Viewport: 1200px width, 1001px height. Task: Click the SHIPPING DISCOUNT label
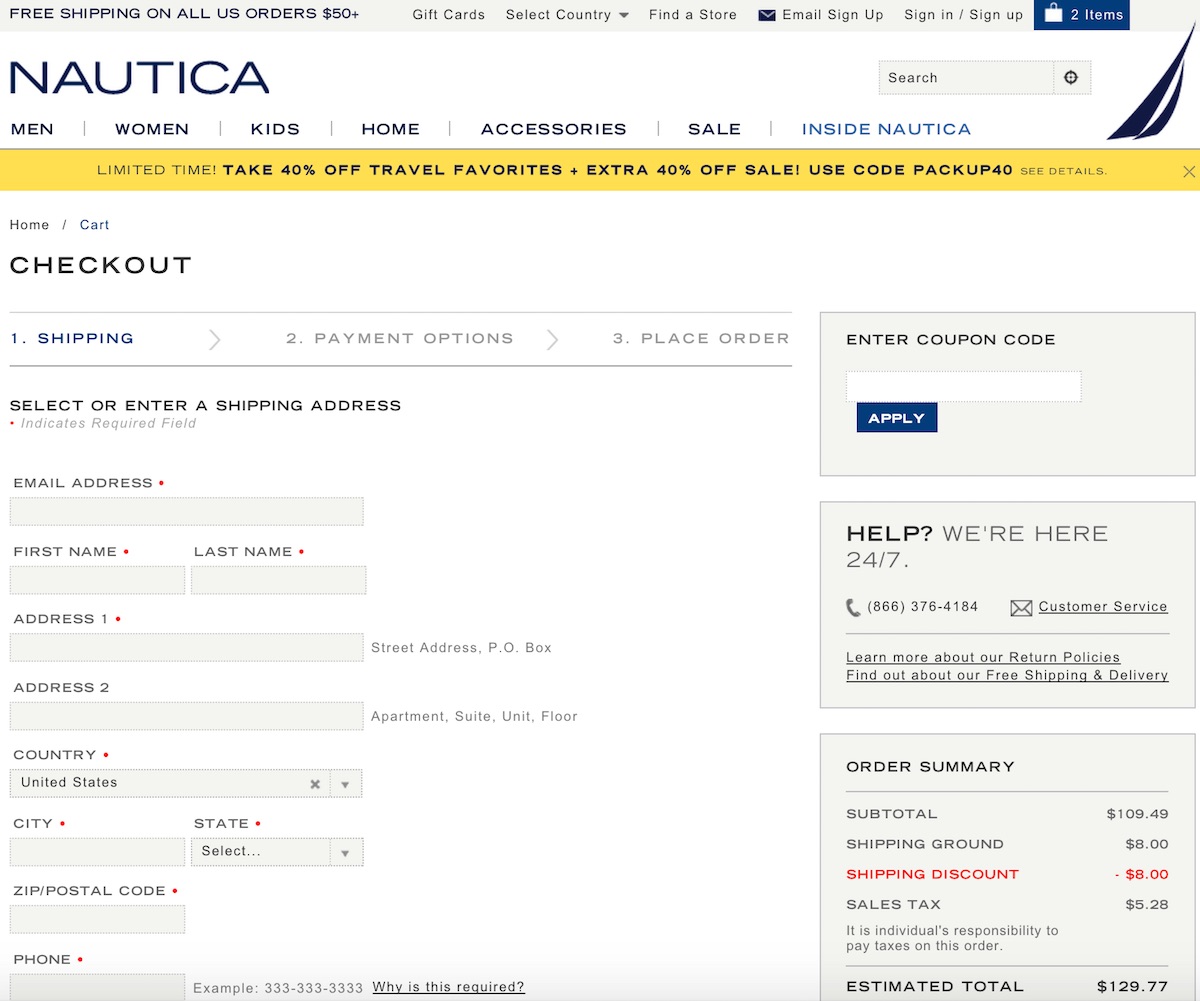[x=932, y=874]
